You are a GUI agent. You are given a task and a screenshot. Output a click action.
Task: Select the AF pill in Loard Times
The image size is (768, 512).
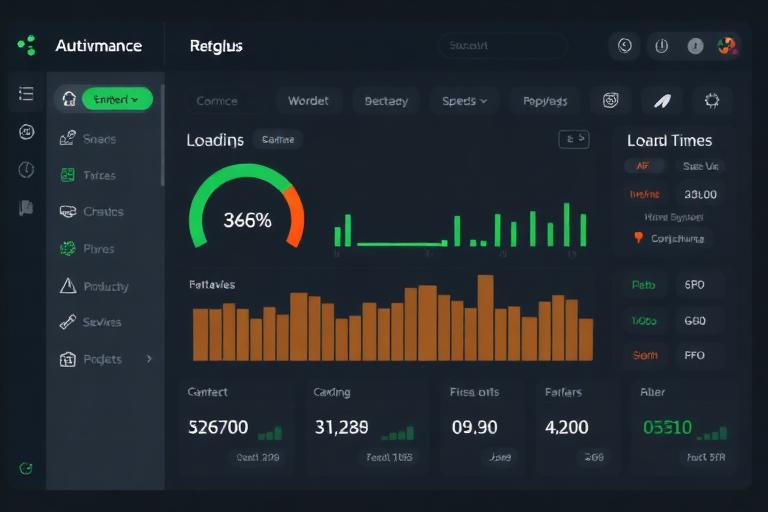pyautogui.click(x=643, y=166)
